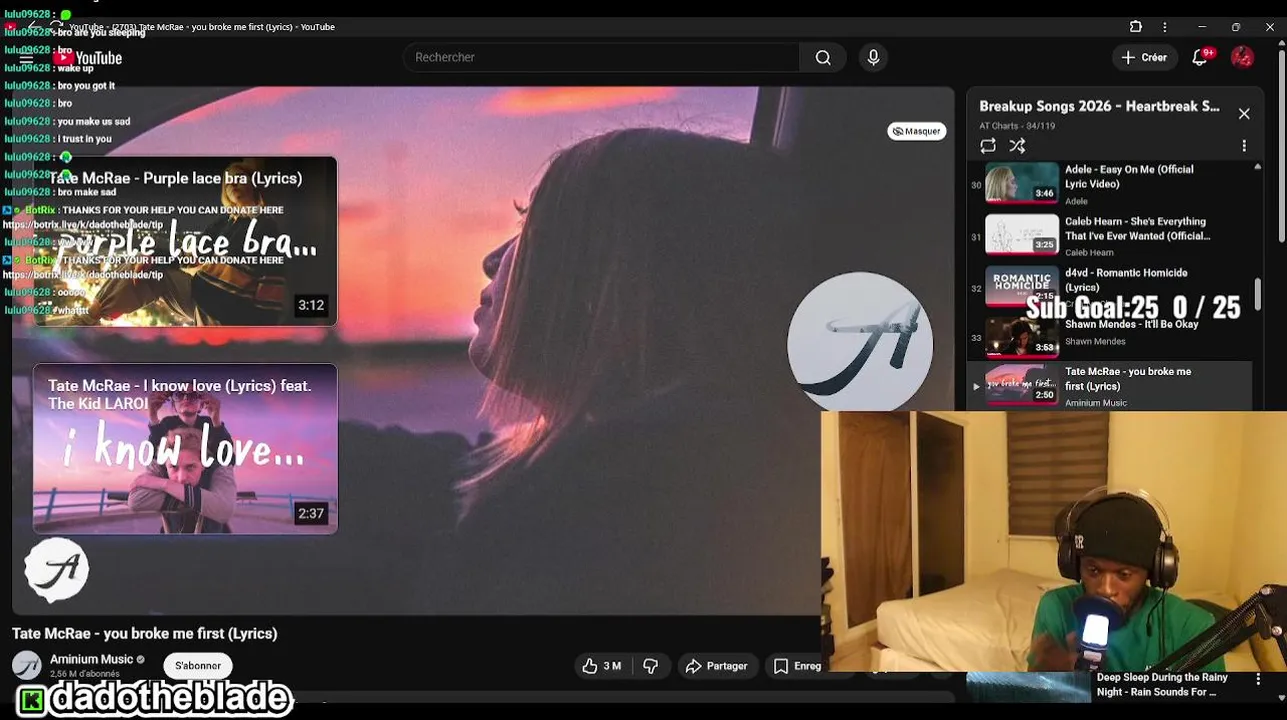Play Shawn Mendes - It'll Be Okay item
This screenshot has width=1287, height=720.
pos(1110,337)
